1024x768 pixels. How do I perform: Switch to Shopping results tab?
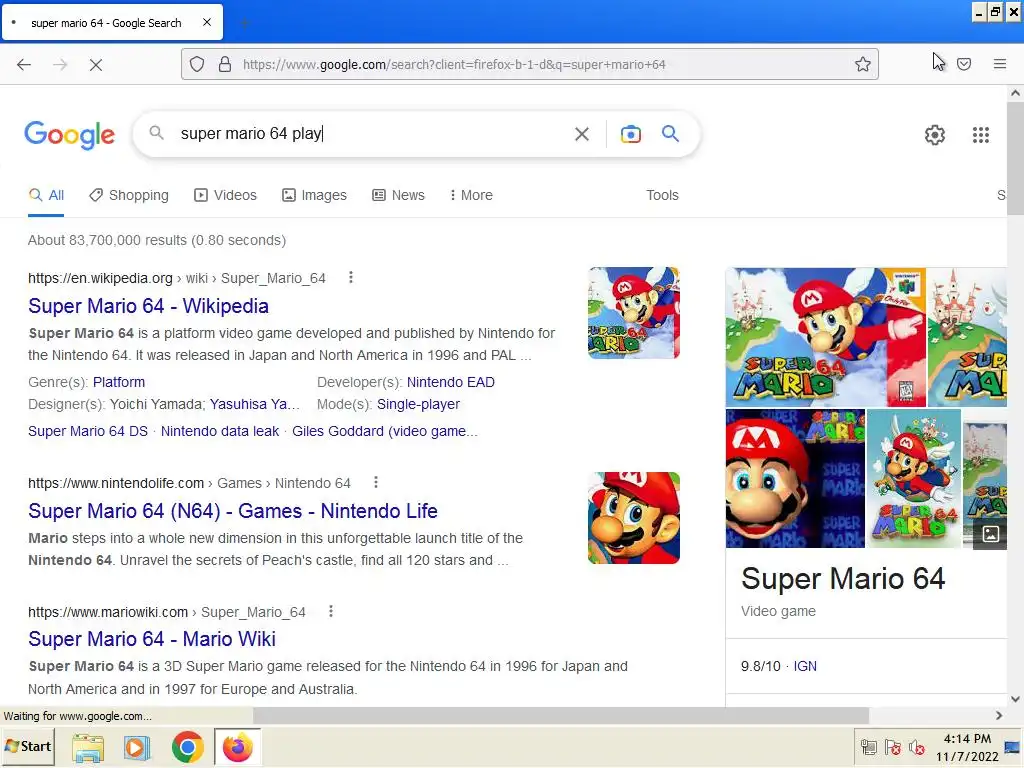pos(129,195)
